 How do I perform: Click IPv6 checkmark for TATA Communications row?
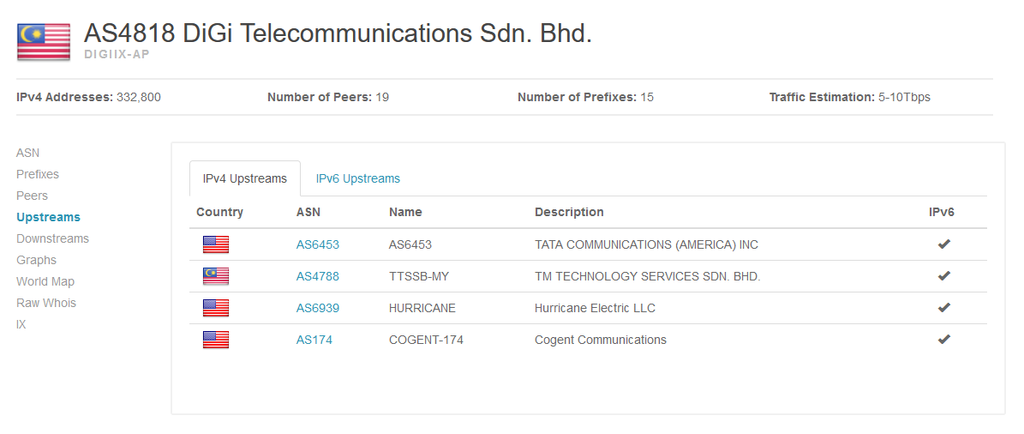point(943,244)
